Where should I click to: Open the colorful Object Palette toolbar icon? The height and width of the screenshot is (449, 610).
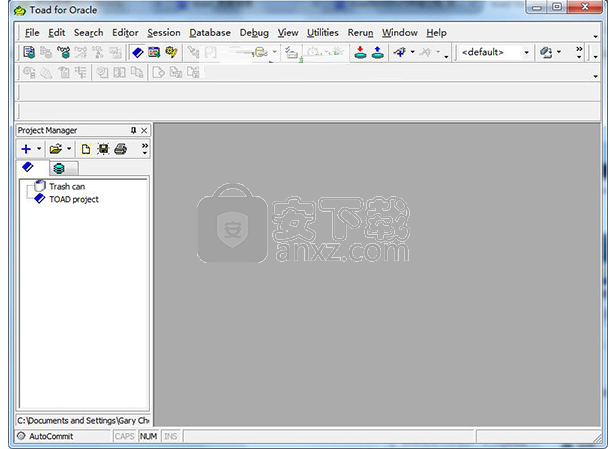(x=154, y=52)
